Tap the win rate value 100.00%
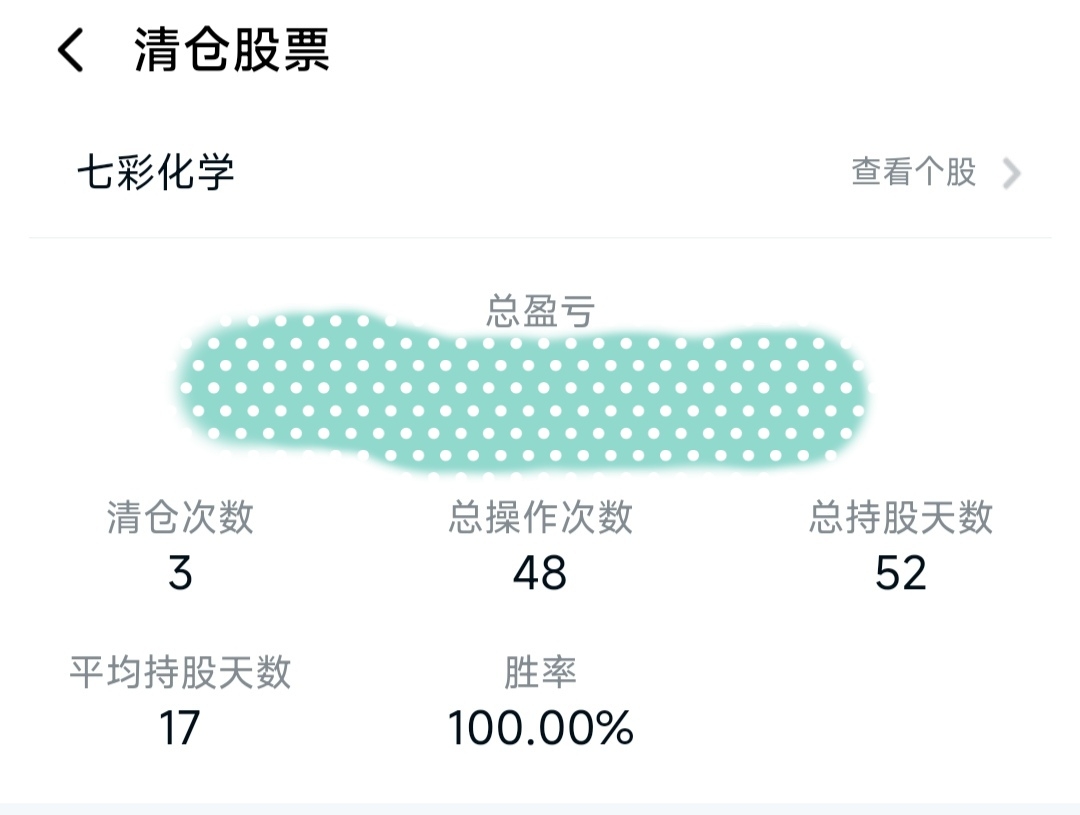 point(541,728)
